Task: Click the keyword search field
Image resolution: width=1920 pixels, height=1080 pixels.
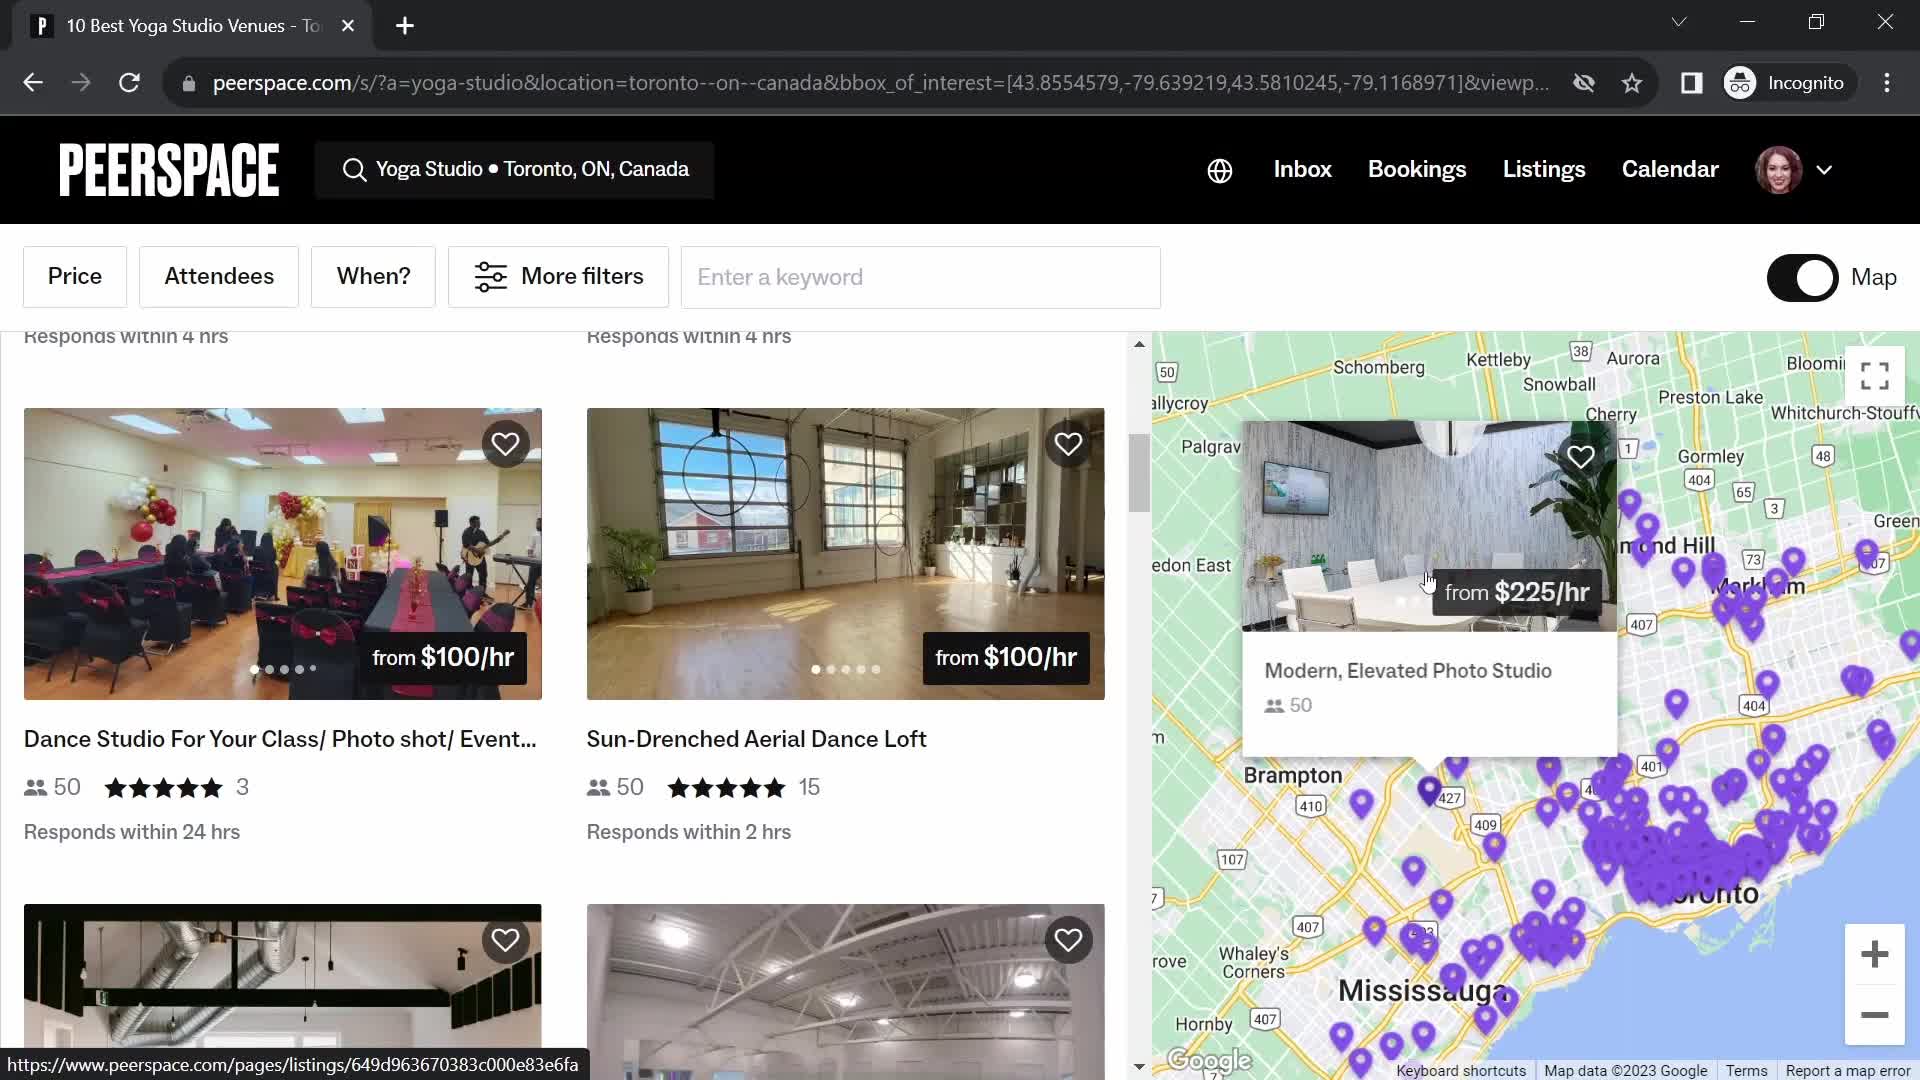Action: [x=920, y=277]
